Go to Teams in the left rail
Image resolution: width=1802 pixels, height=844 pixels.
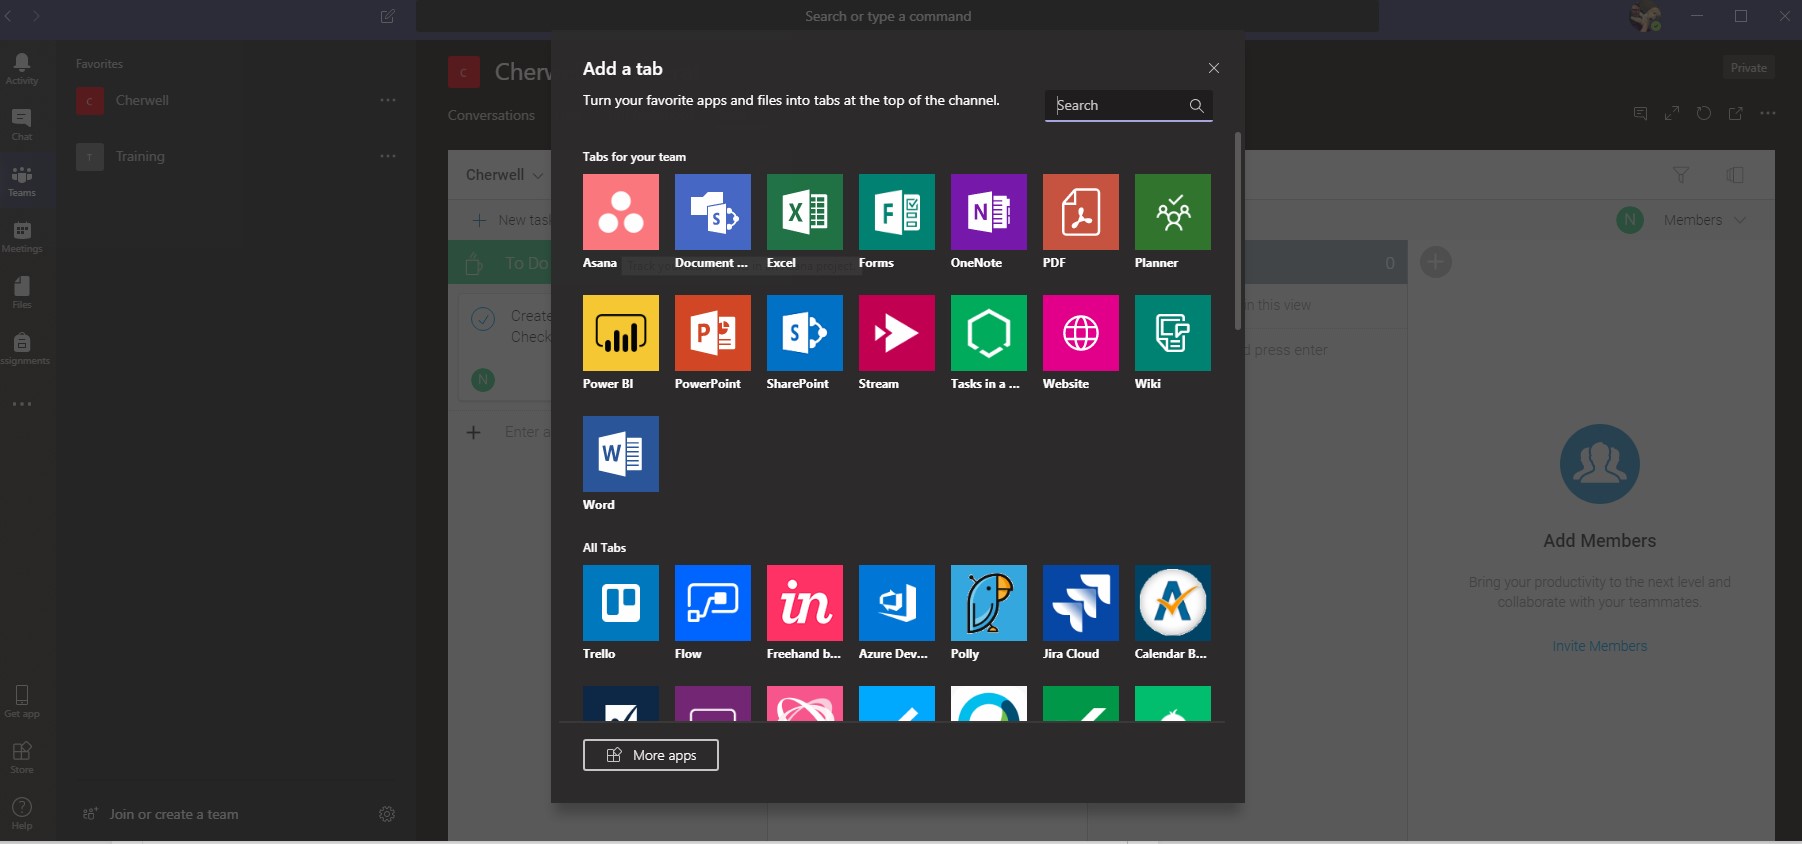click(x=22, y=181)
